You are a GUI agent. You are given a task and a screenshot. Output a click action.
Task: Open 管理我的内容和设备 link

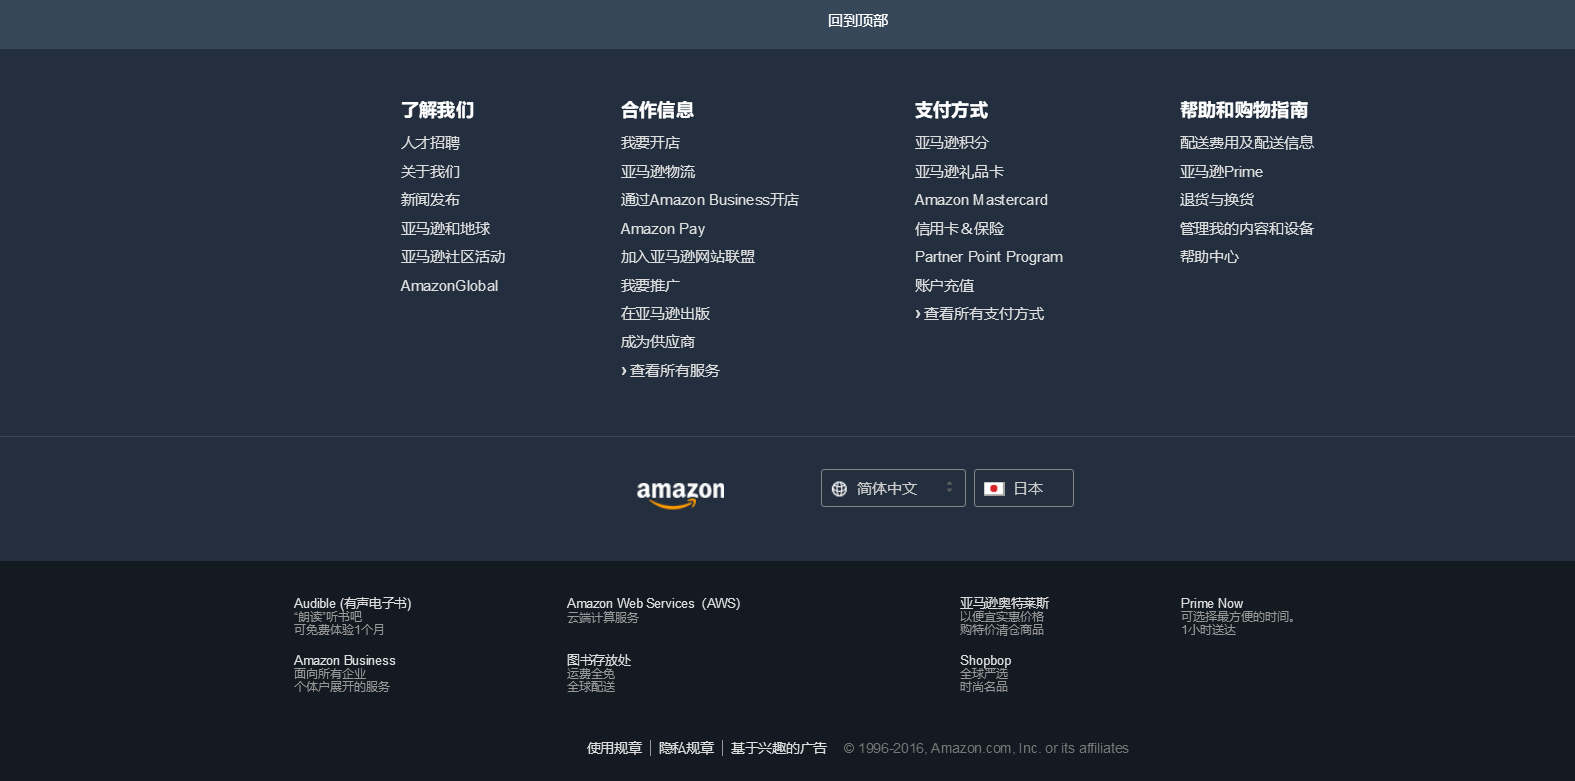tap(1247, 229)
